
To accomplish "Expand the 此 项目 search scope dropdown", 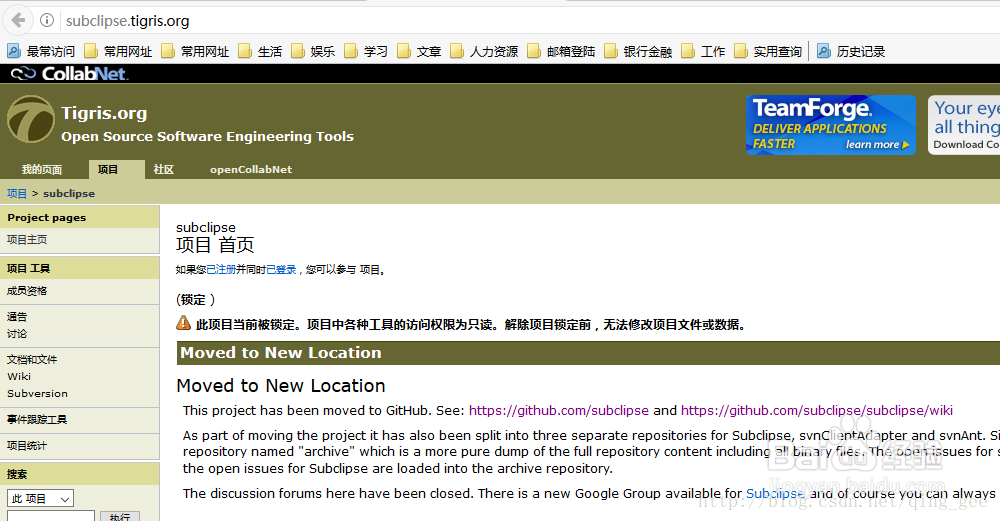I will click(x=41, y=498).
